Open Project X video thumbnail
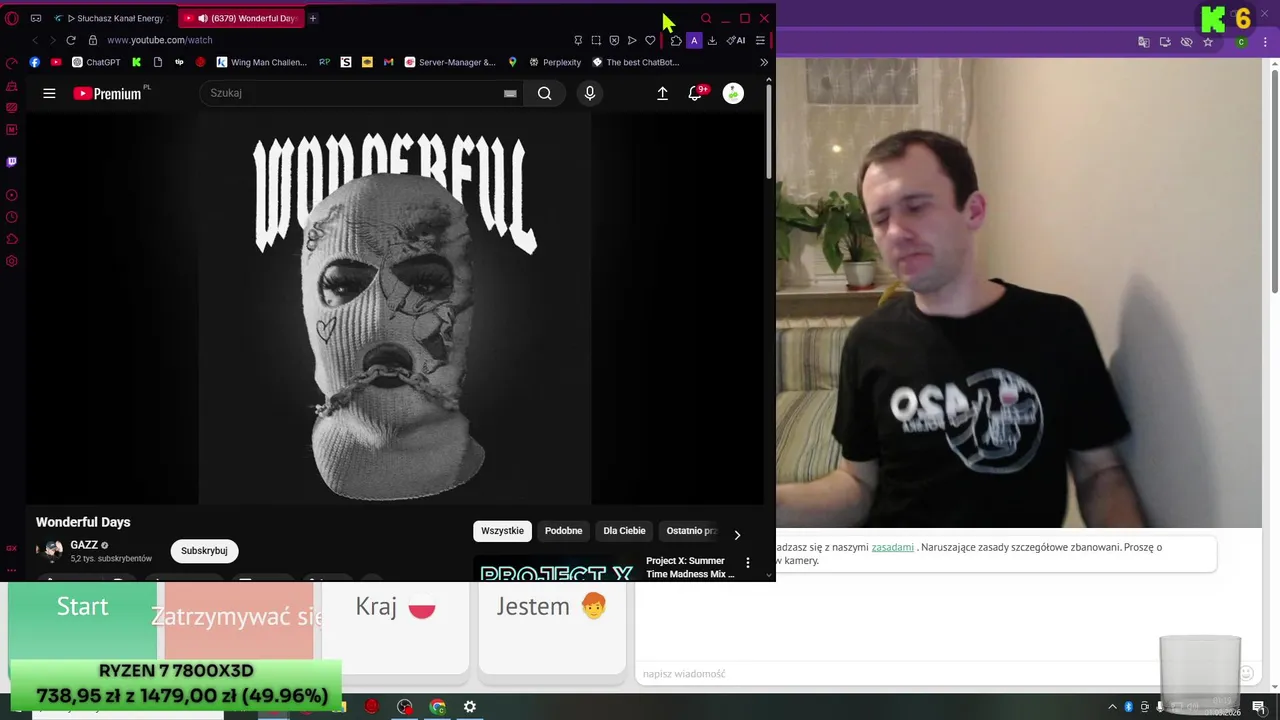 (x=556, y=569)
